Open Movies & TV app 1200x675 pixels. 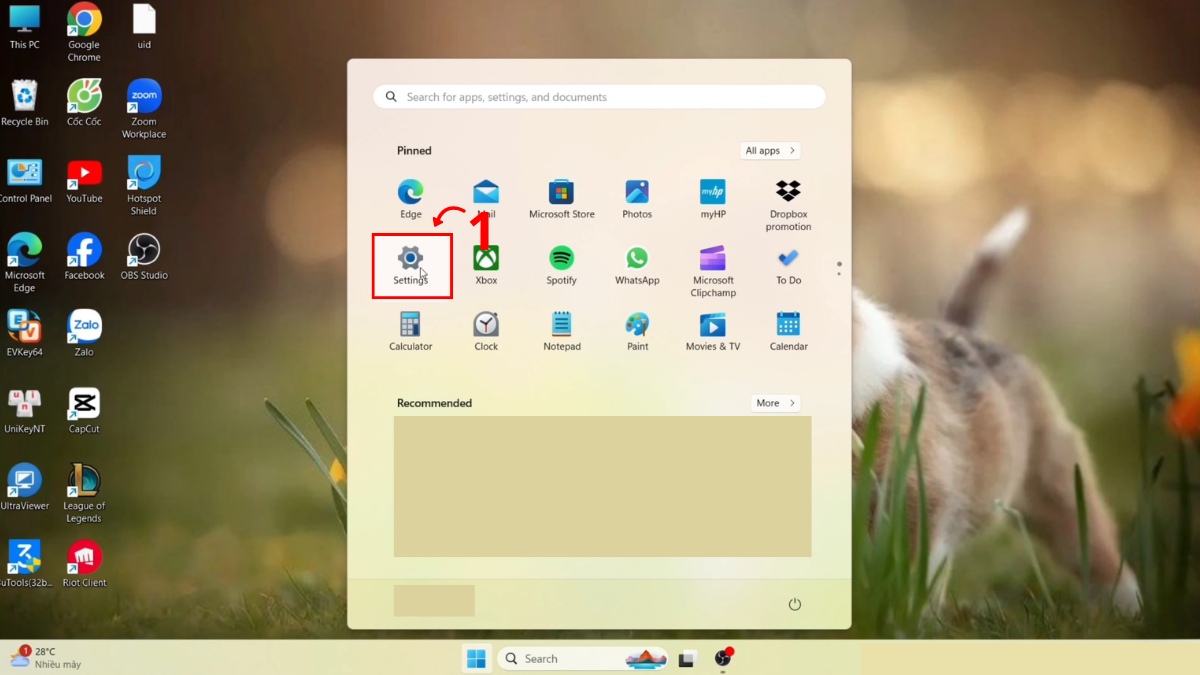713,332
